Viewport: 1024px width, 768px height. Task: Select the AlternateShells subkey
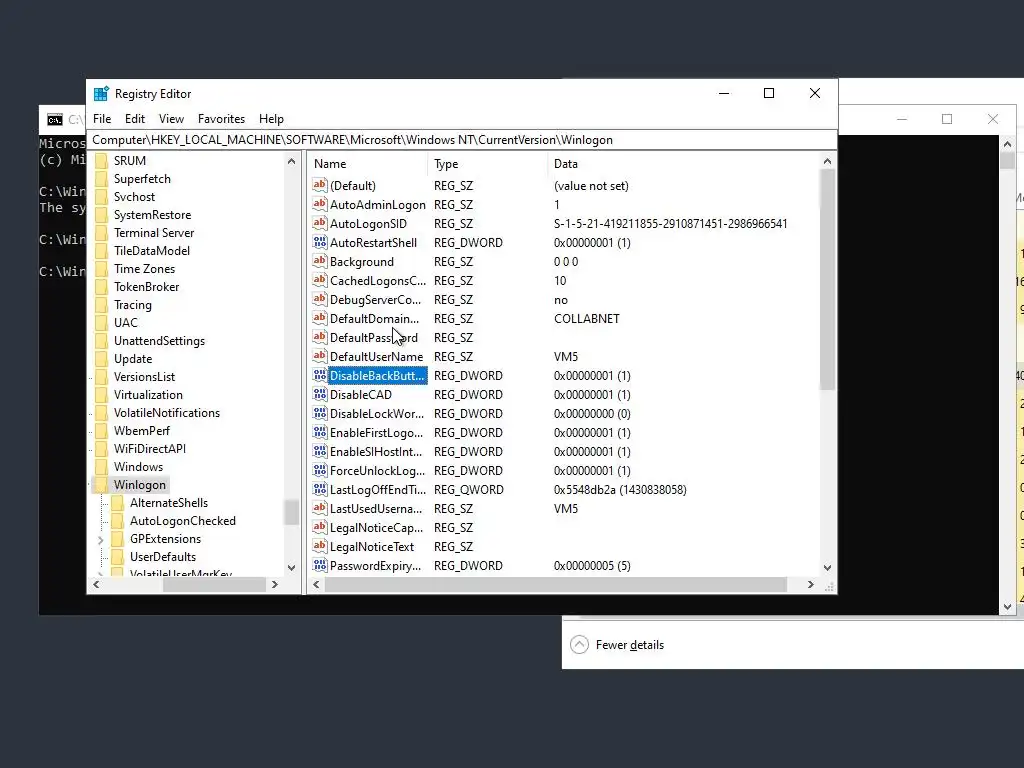[168, 503]
